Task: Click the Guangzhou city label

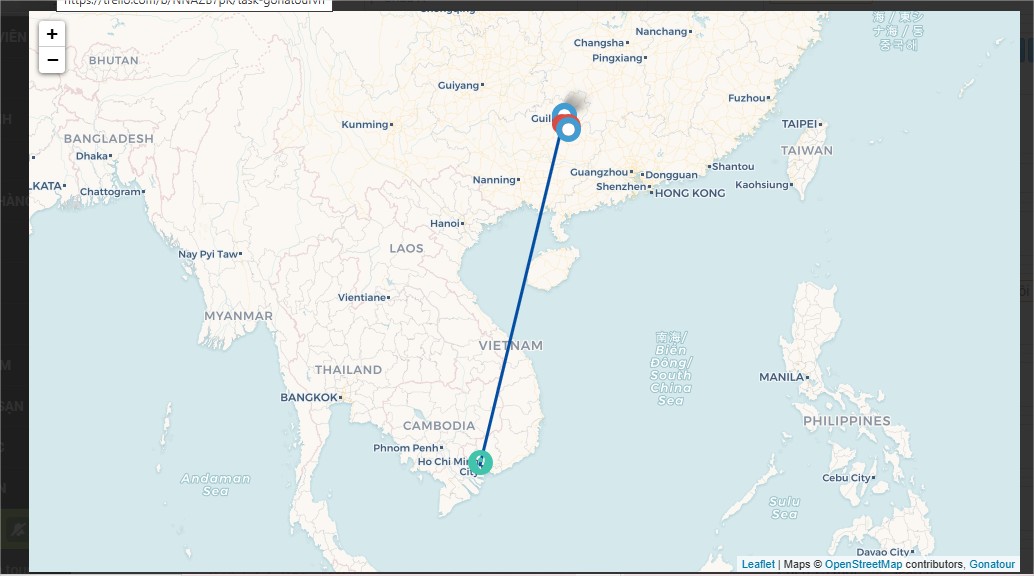Action: pyautogui.click(x=599, y=172)
